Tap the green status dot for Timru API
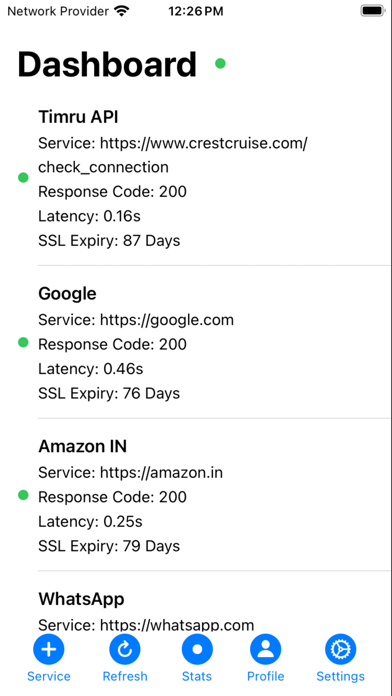Image resolution: width=392 pixels, height=696 pixels. [23, 178]
